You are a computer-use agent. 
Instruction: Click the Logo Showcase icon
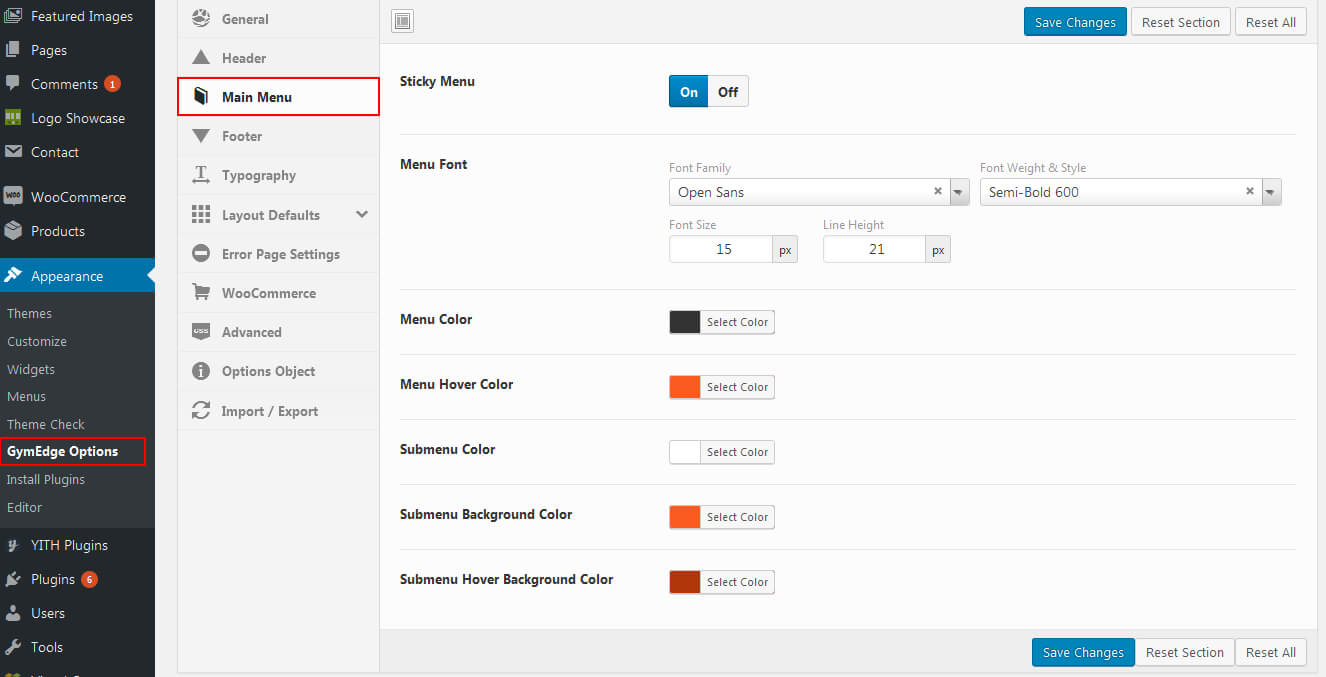tap(13, 118)
